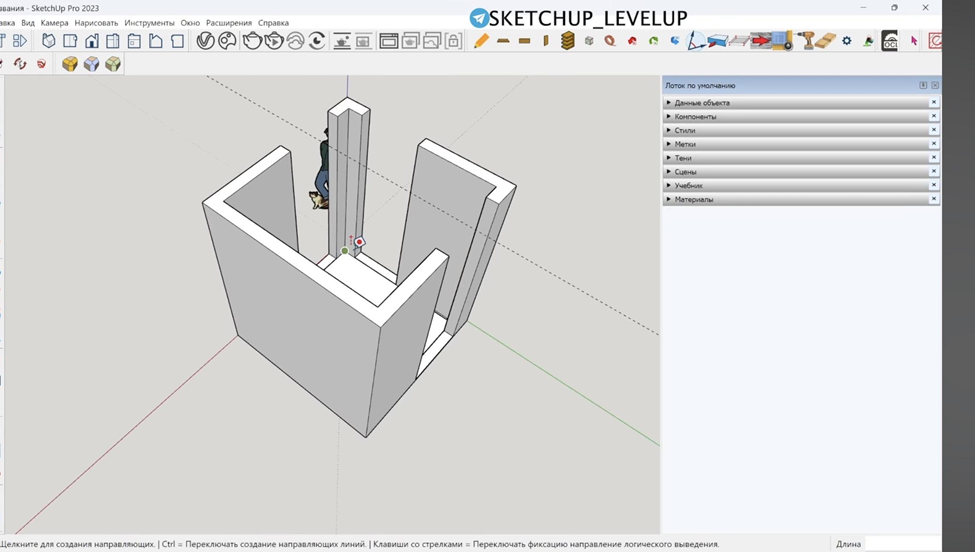Image resolution: width=975 pixels, height=552 pixels.
Task: Click the Длина measurement input field
Action: tap(902, 544)
